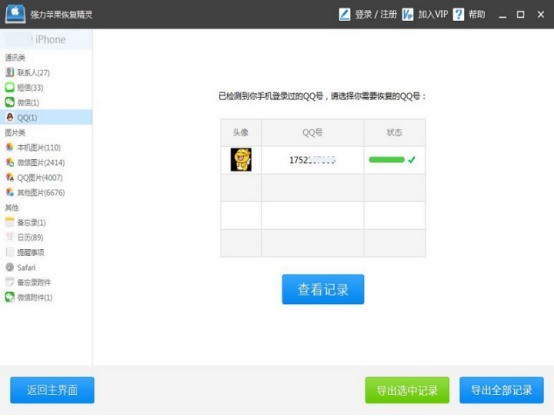This screenshot has height=416, width=554.
Task: Click the green 导出选中记录 button
Action: pyautogui.click(x=407, y=390)
